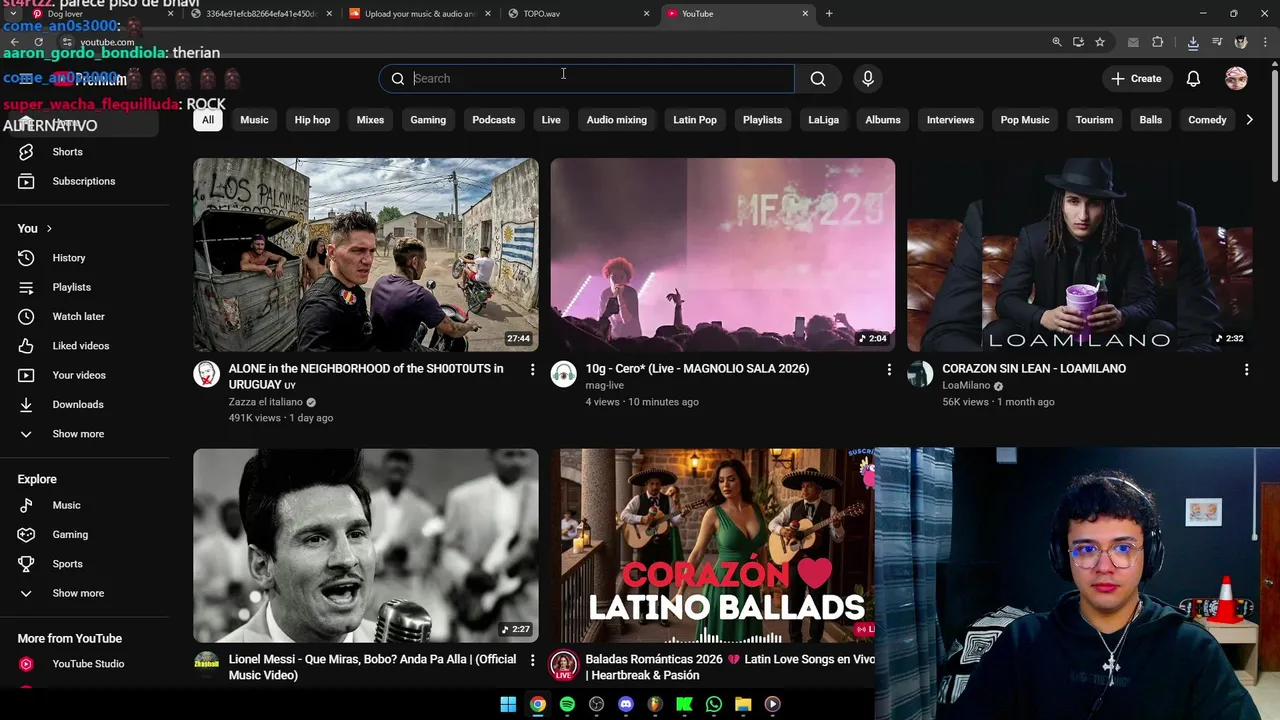Expand Show more under the Explore section

84,593
